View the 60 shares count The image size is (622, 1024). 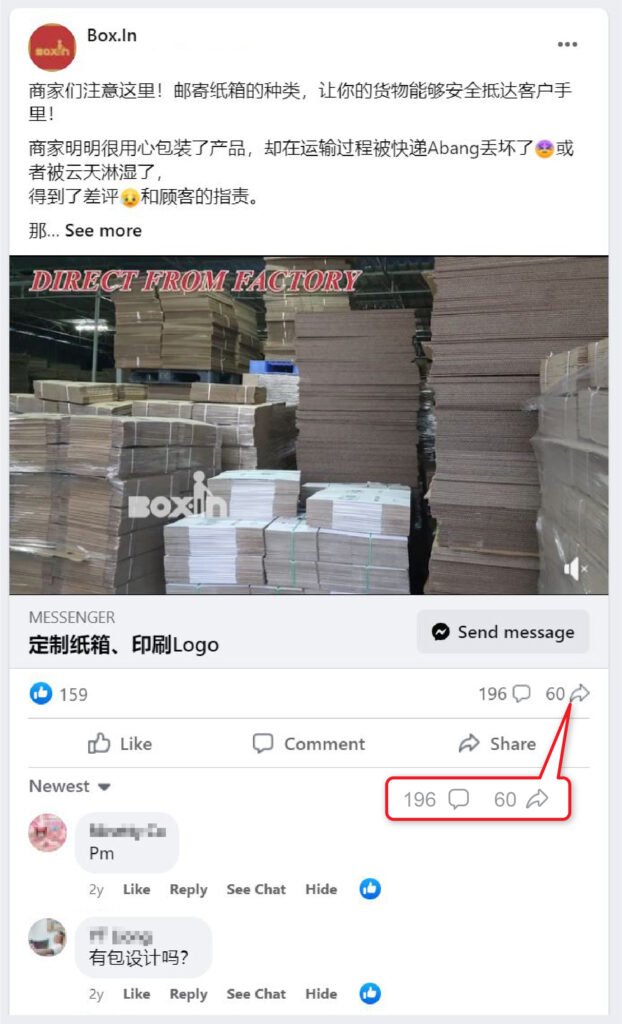(x=567, y=694)
